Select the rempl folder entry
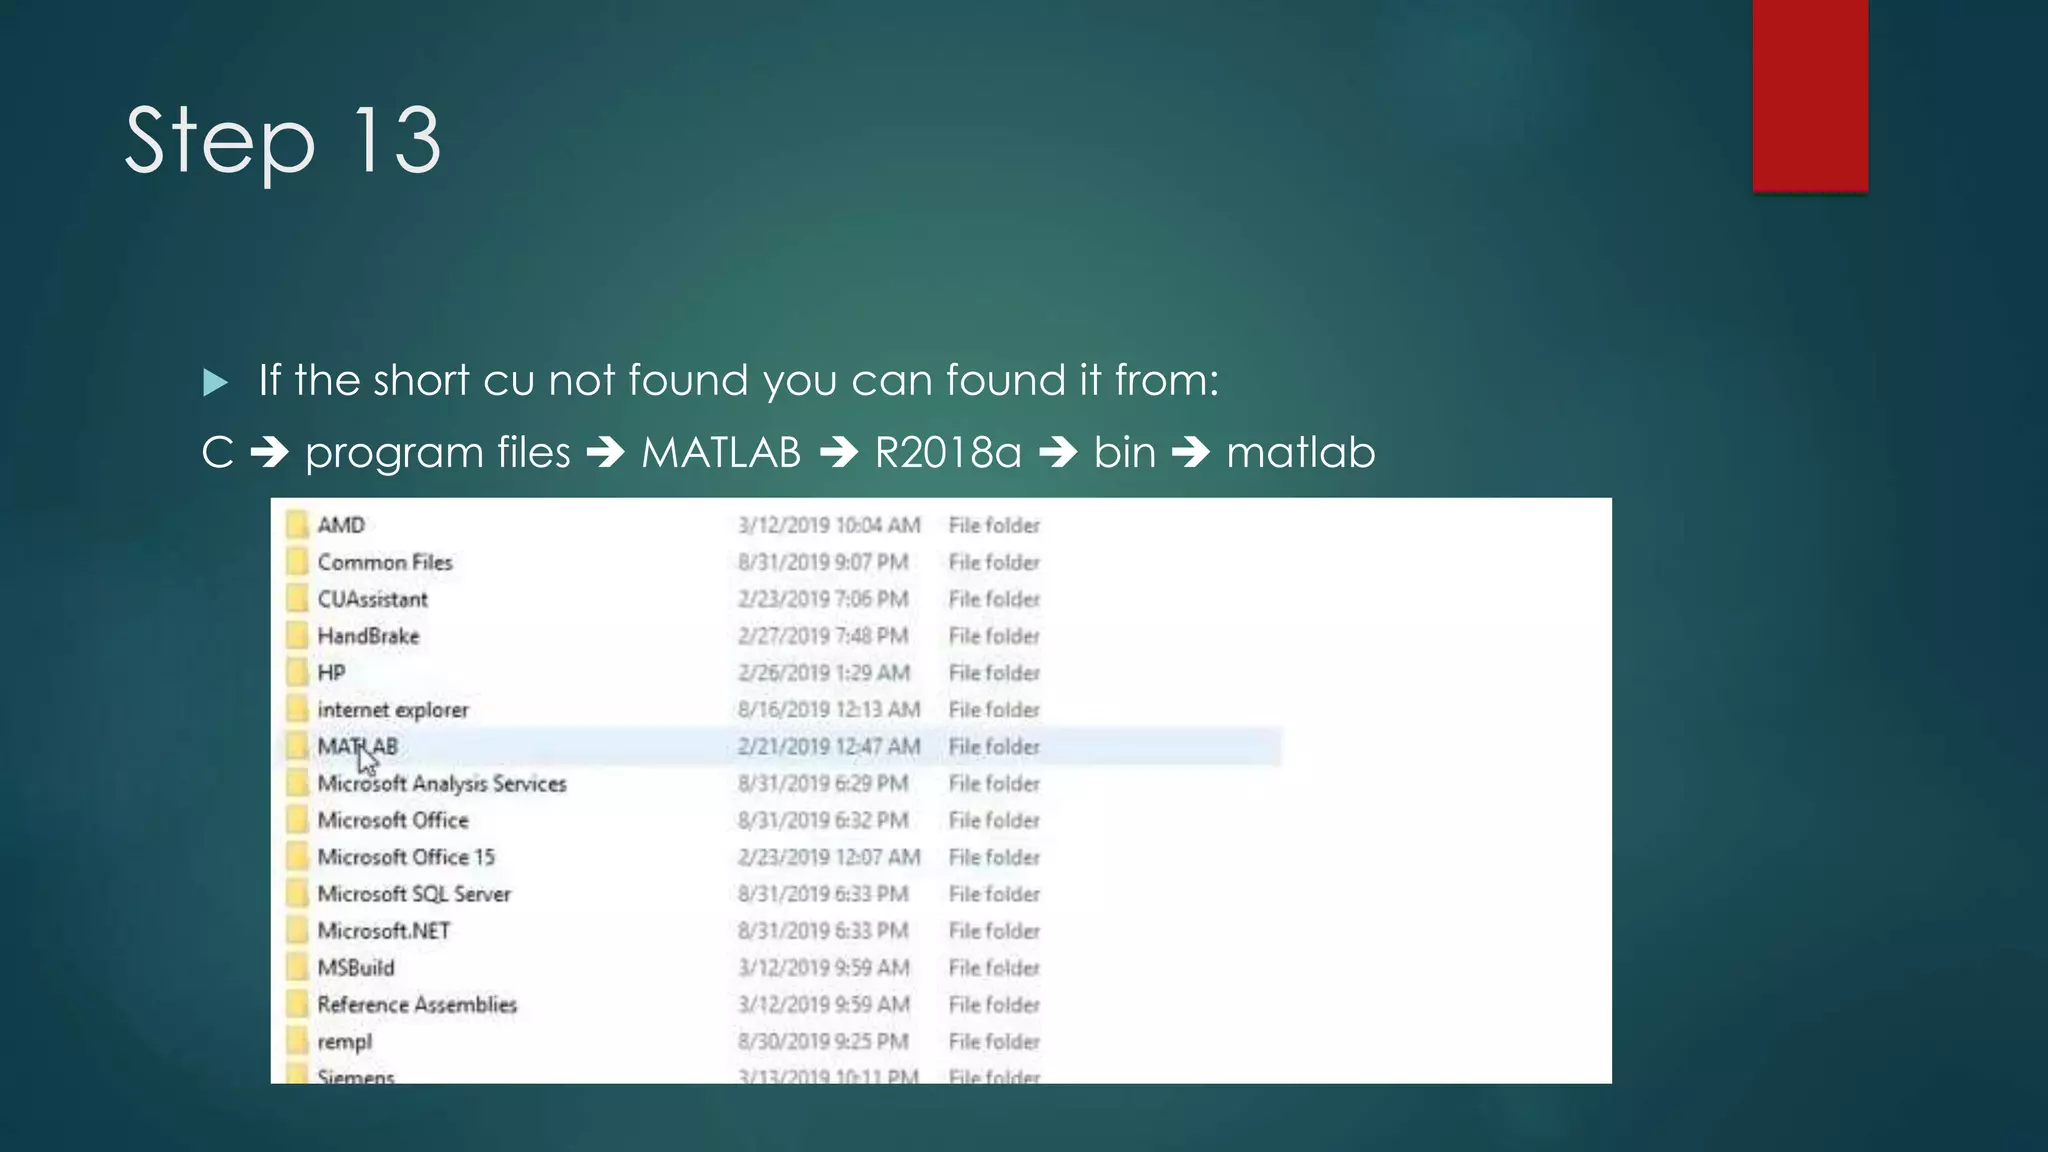Image resolution: width=2048 pixels, height=1152 pixels. [x=344, y=1042]
